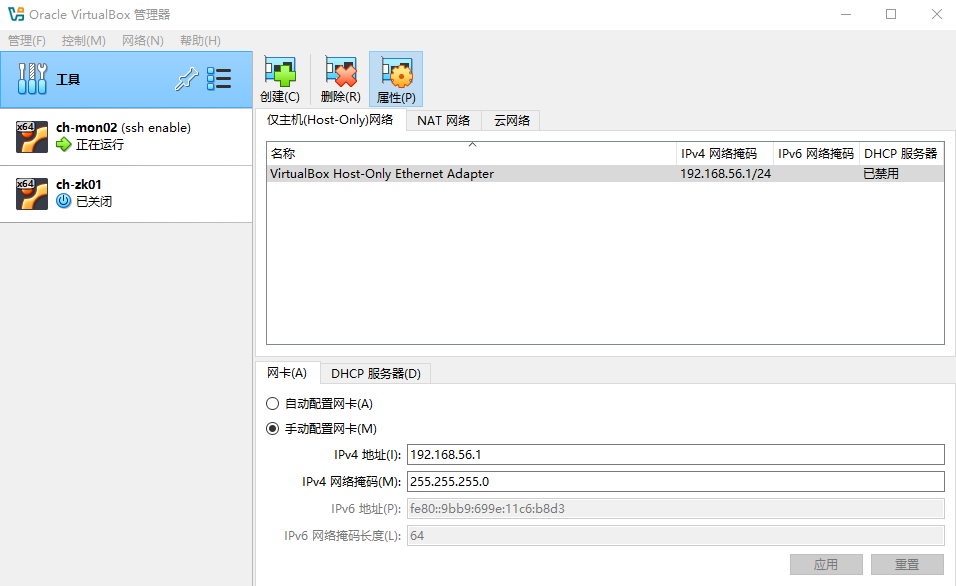This screenshot has height=586, width=956.
Task: Sort by the 名称 column header
Action: pyautogui.click(x=471, y=154)
